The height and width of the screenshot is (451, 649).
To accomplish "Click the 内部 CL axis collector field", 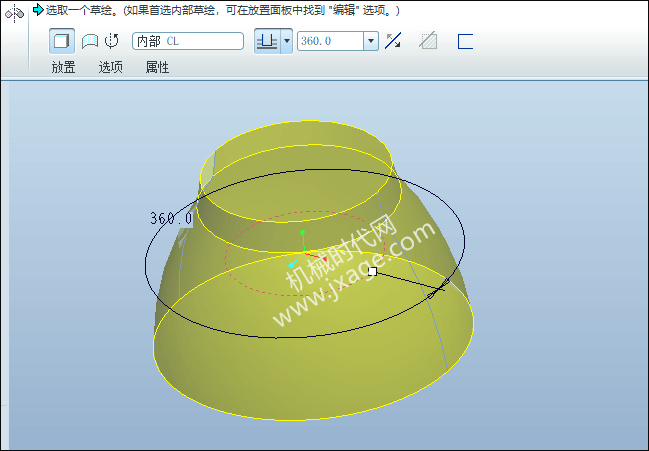I will pos(188,41).
